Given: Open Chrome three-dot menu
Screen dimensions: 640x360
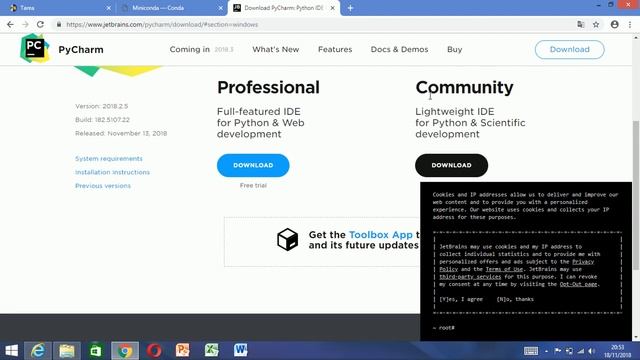Looking at the screenshot, I should (x=630, y=24).
